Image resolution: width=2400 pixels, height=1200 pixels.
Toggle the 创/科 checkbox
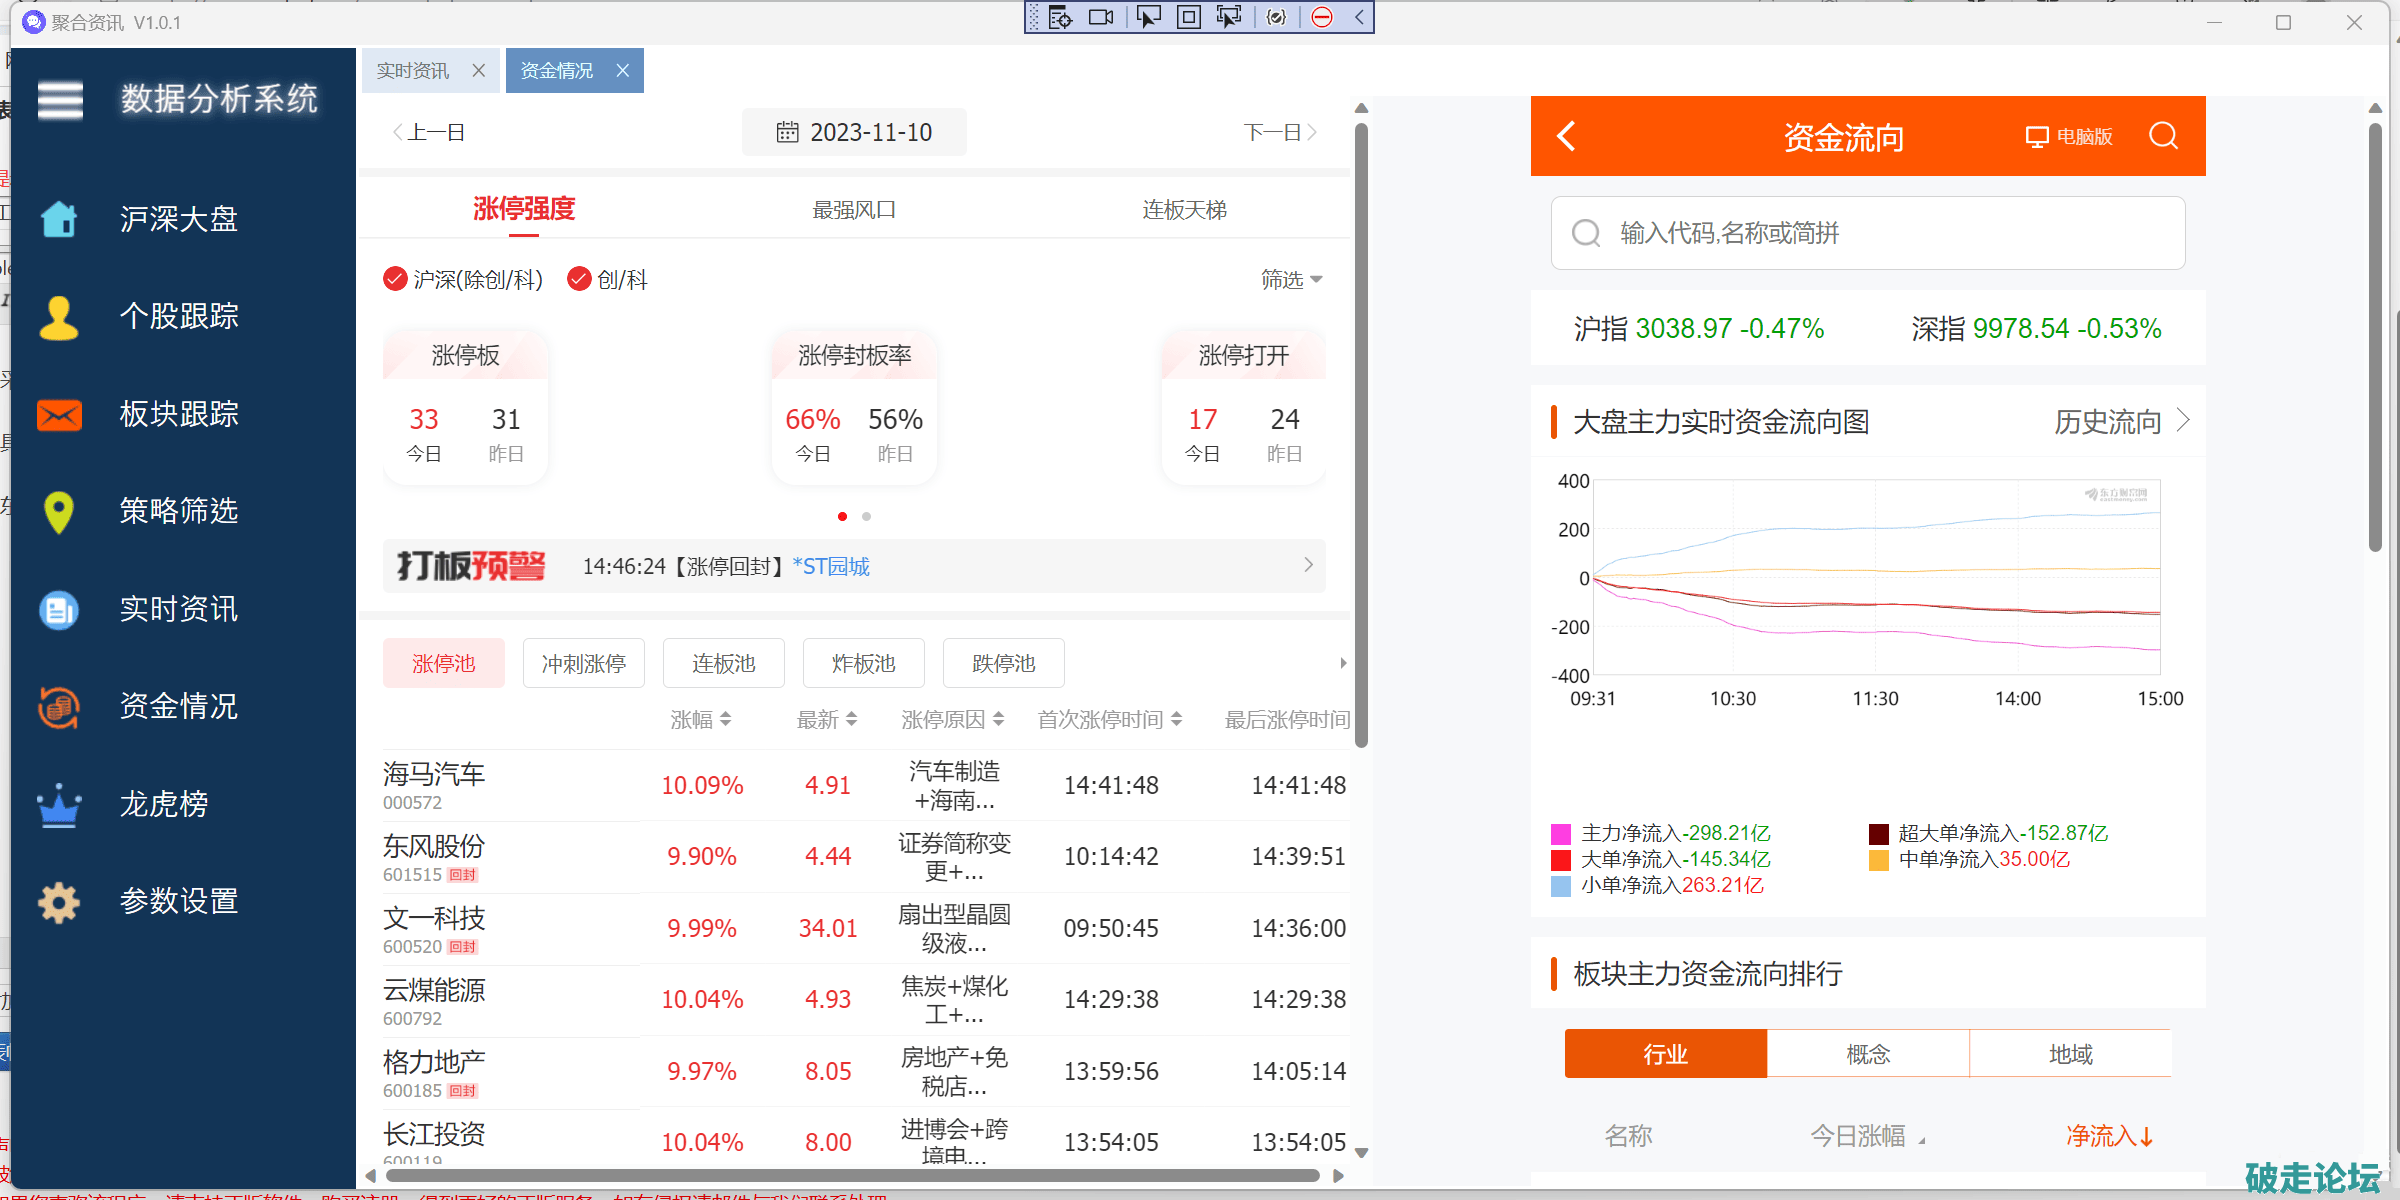click(x=578, y=279)
